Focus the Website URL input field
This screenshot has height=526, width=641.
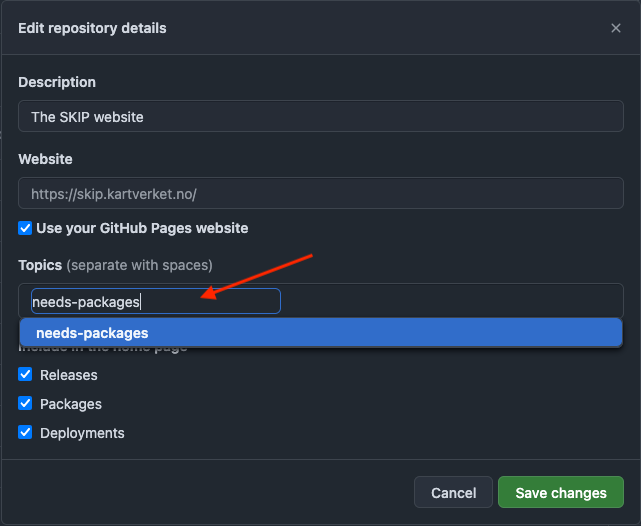(320, 192)
